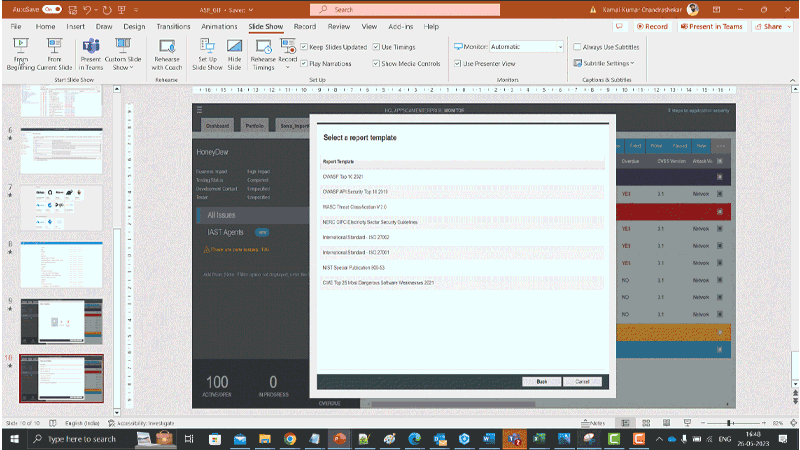The image size is (800, 450).
Task: Expand the Custom Slide Show dropdown
Action: coord(122,54)
